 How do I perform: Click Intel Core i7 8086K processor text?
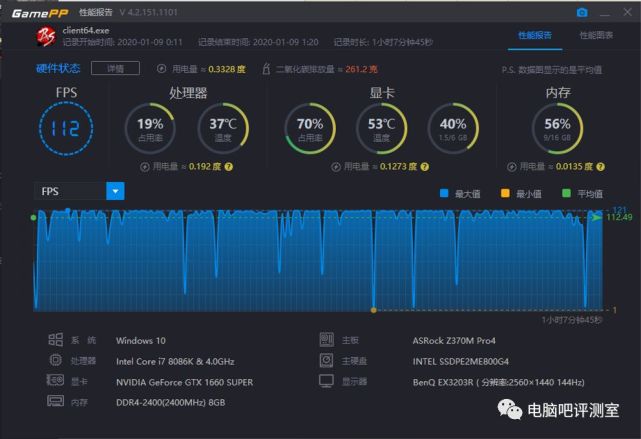[x=175, y=361]
